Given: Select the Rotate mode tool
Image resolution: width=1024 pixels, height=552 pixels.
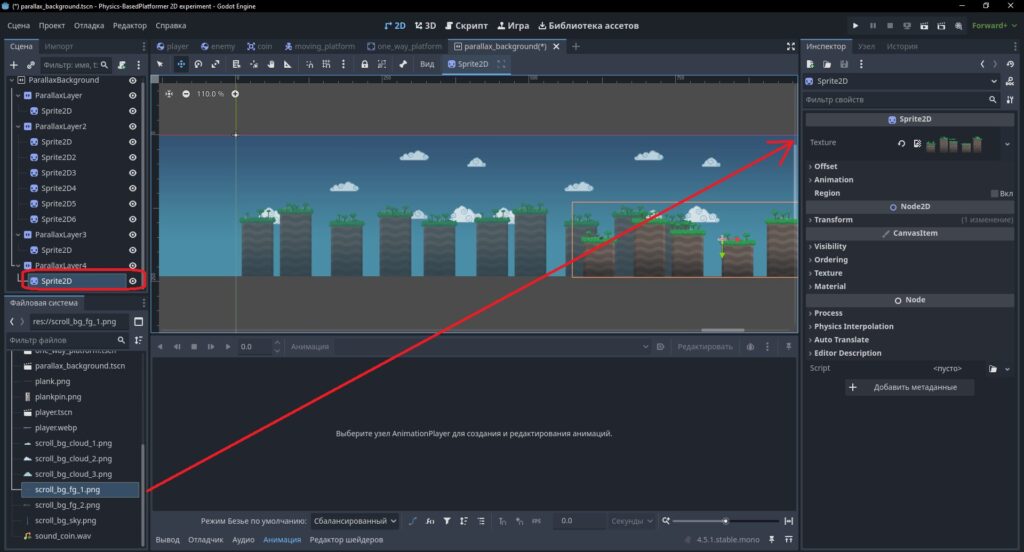Looking at the screenshot, I should 199,64.
